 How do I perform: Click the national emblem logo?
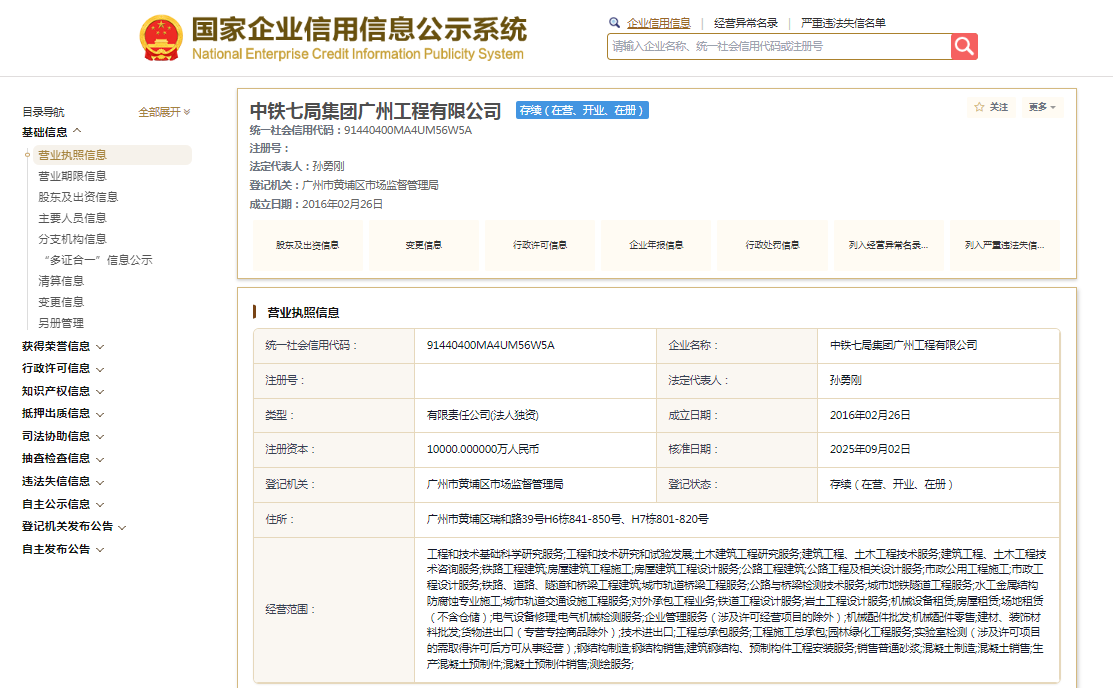tap(160, 38)
